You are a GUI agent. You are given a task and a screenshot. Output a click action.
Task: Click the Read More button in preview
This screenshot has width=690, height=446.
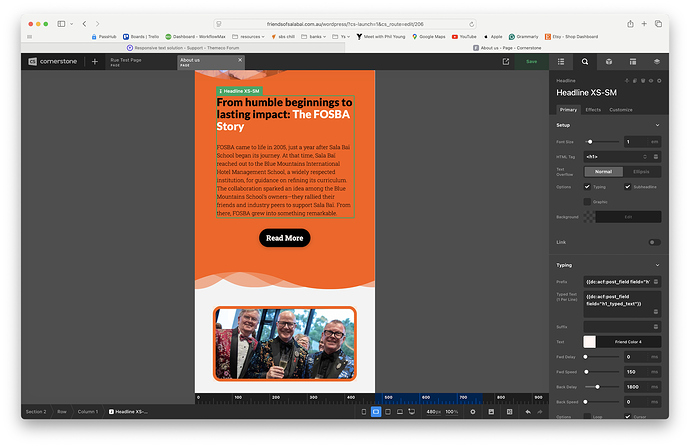(285, 238)
